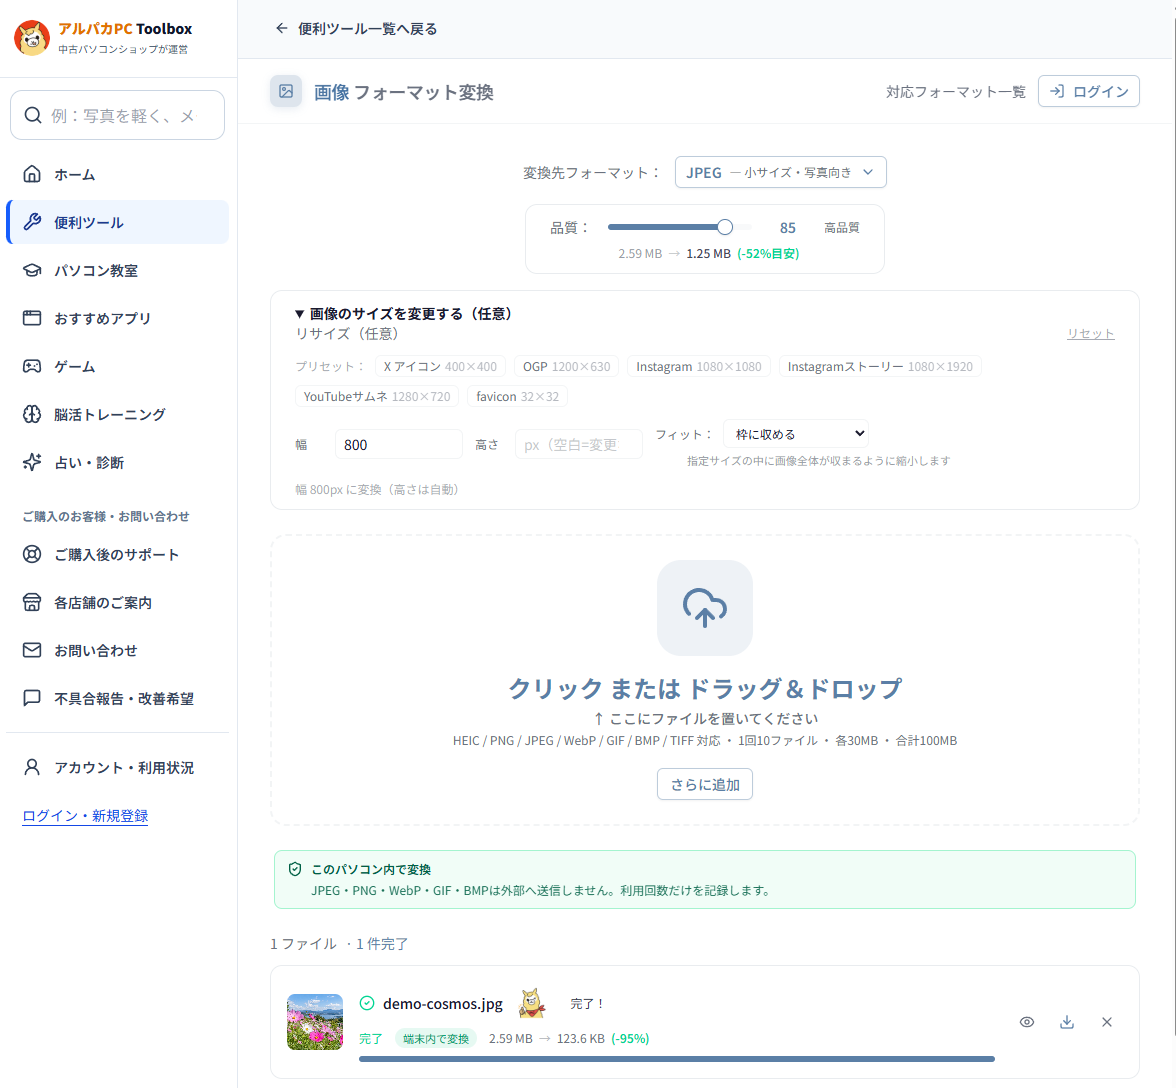The height and width of the screenshot is (1088, 1176).
Task: Open 不具合報告・改善希望 in the sidebar
Action: pyautogui.click(x=118, y=698)
